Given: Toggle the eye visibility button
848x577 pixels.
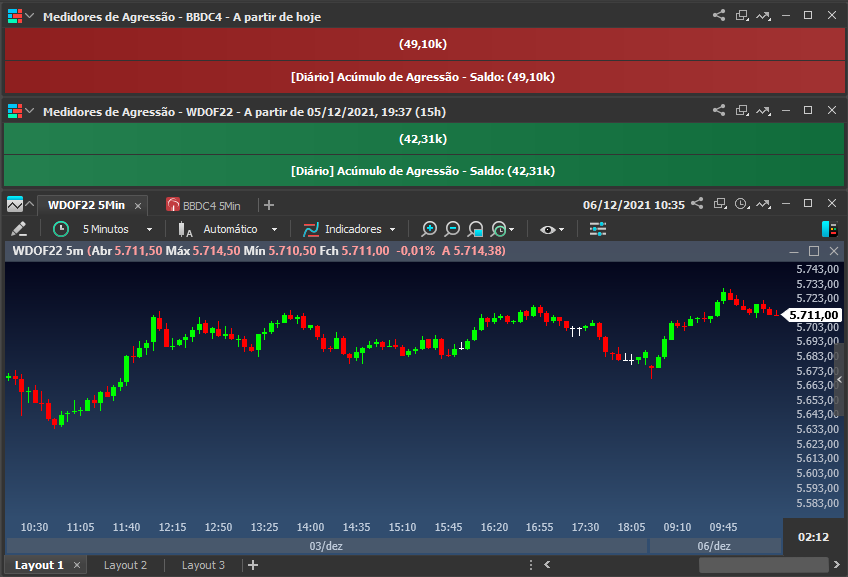Looking at the screenshot, I should (552, 229).
